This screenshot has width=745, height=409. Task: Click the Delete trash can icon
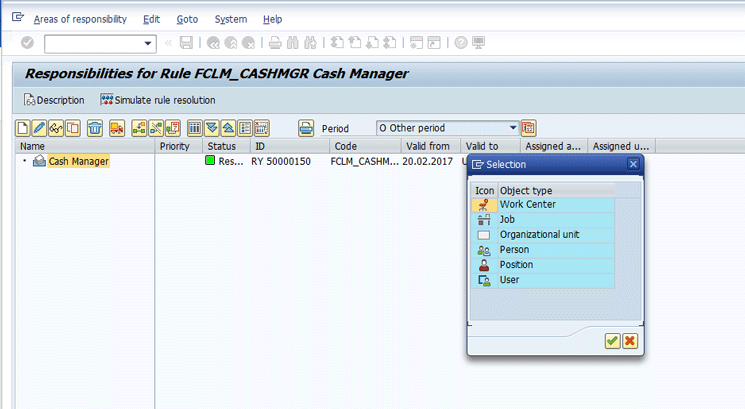pos(94,128)
